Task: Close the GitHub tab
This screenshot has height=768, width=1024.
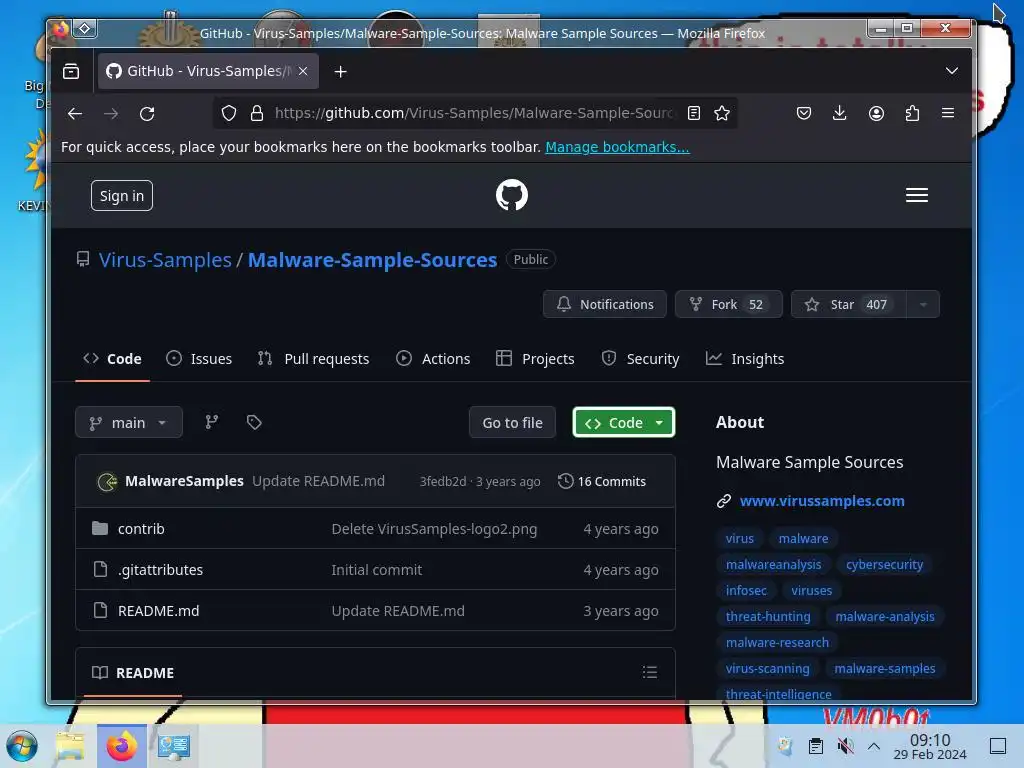Action: click(x=303, y=71)
